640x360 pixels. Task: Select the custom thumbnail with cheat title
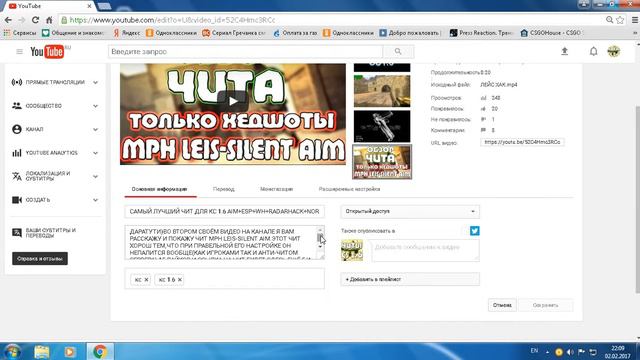click(x=382, y=162)
